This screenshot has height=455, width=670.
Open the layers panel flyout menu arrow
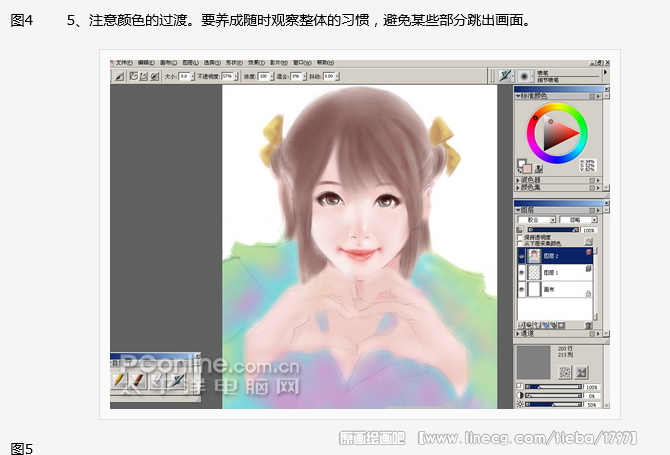(x=598, y=210)
